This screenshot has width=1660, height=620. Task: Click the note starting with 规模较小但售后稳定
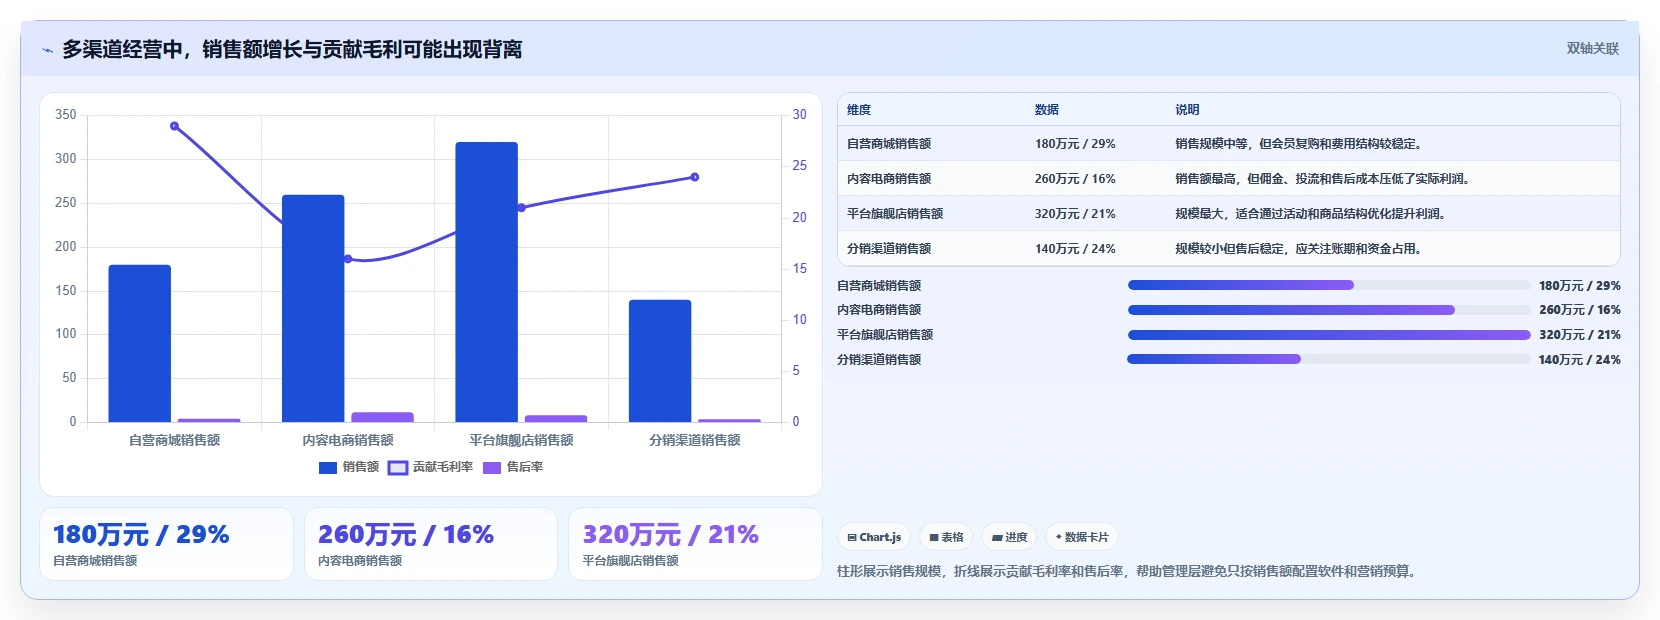coord(1298,249)
